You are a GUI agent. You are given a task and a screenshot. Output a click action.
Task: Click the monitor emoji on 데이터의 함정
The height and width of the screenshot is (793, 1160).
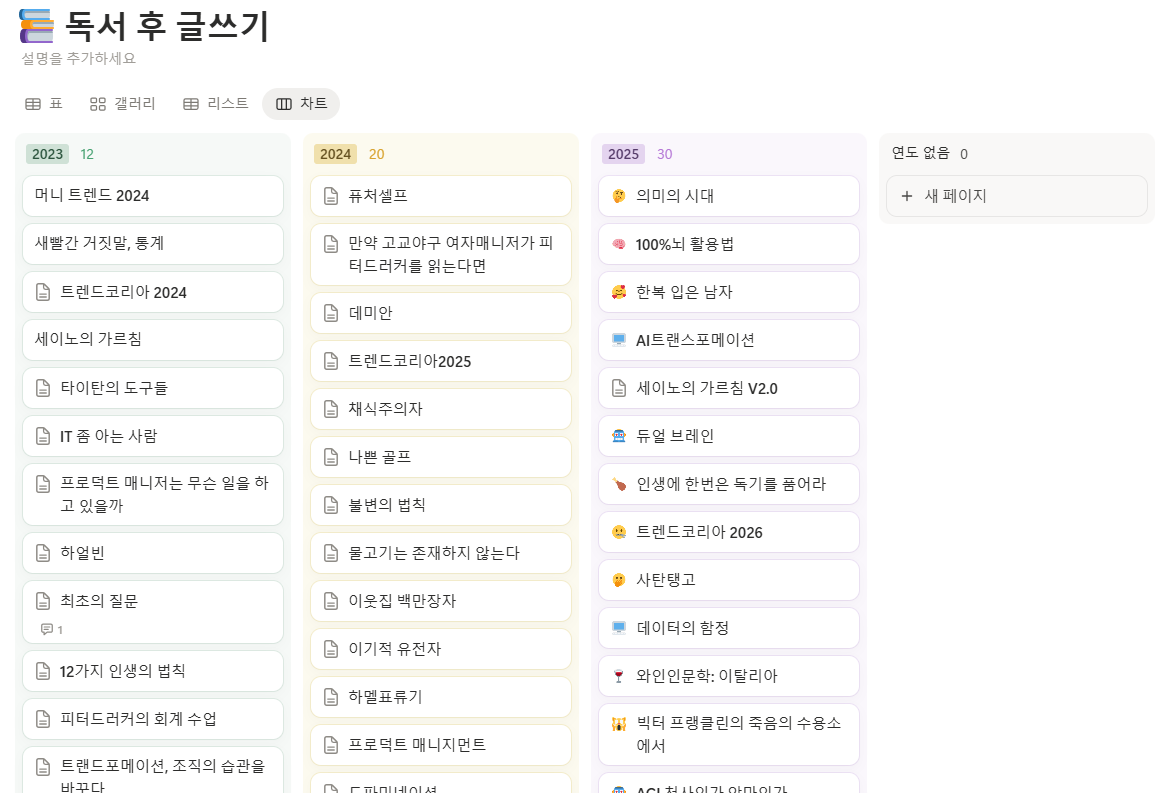coord(617,628)
